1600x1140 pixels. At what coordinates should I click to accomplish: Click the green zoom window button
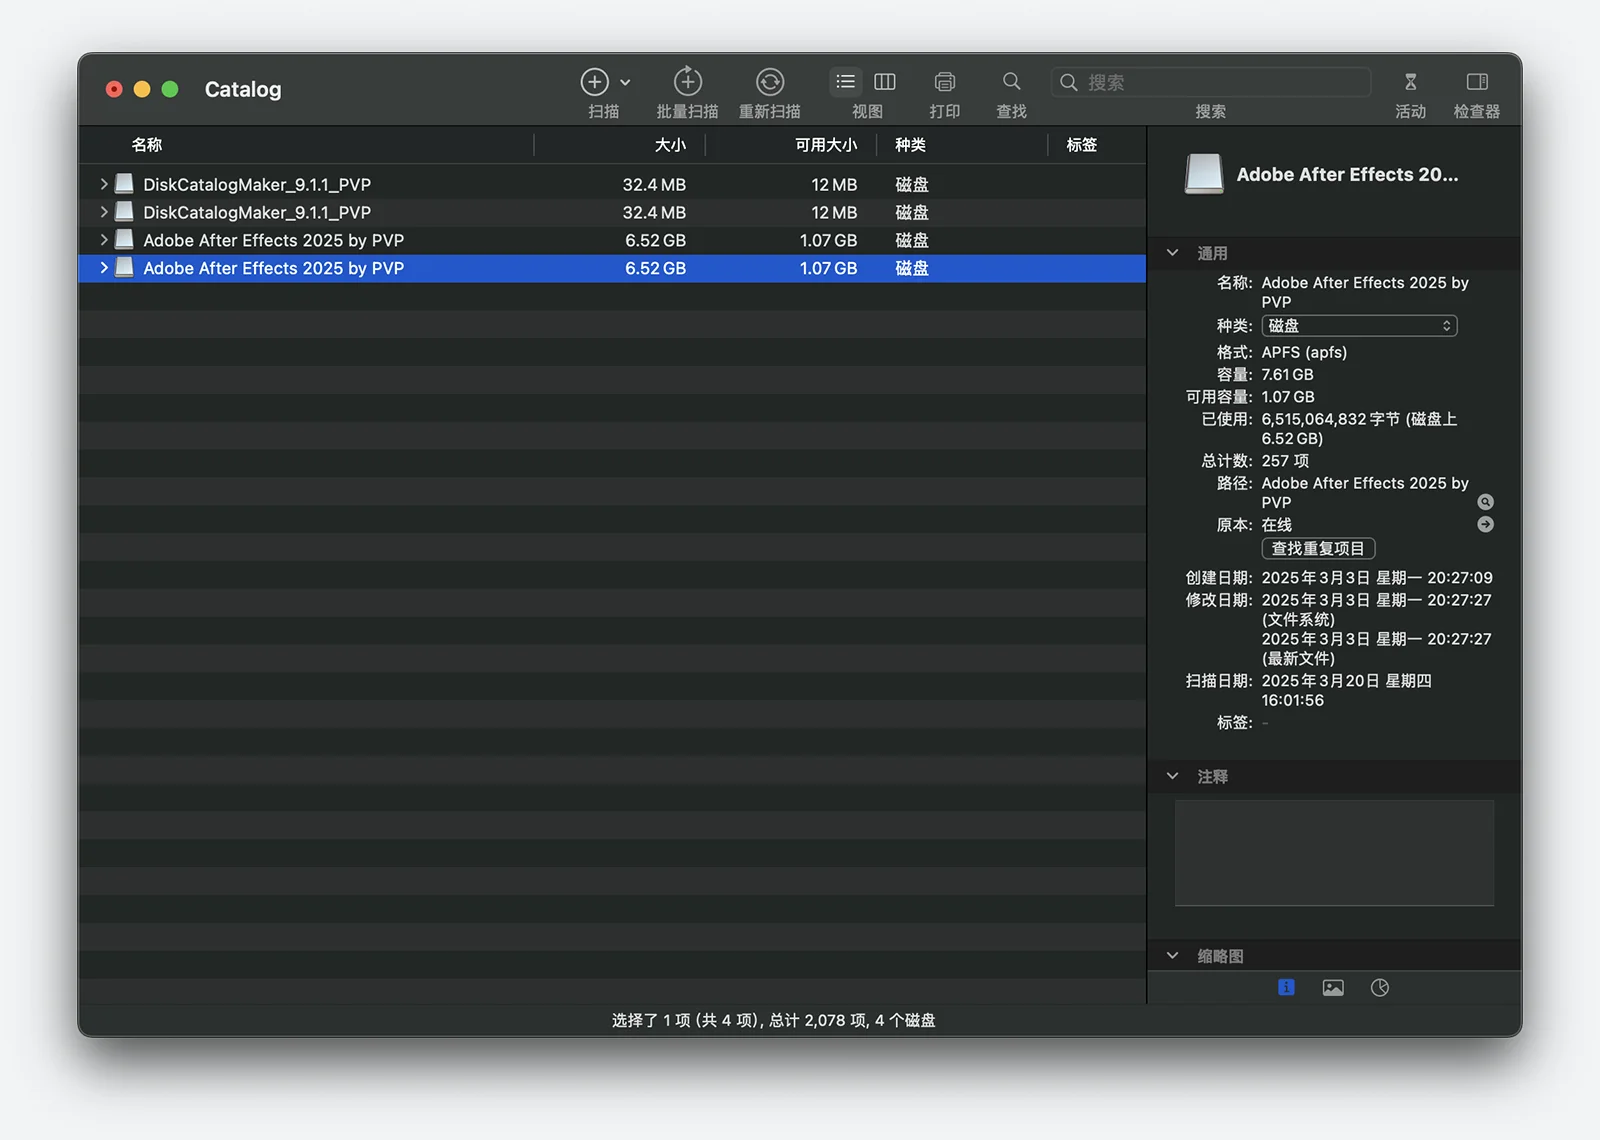[170, 89]
